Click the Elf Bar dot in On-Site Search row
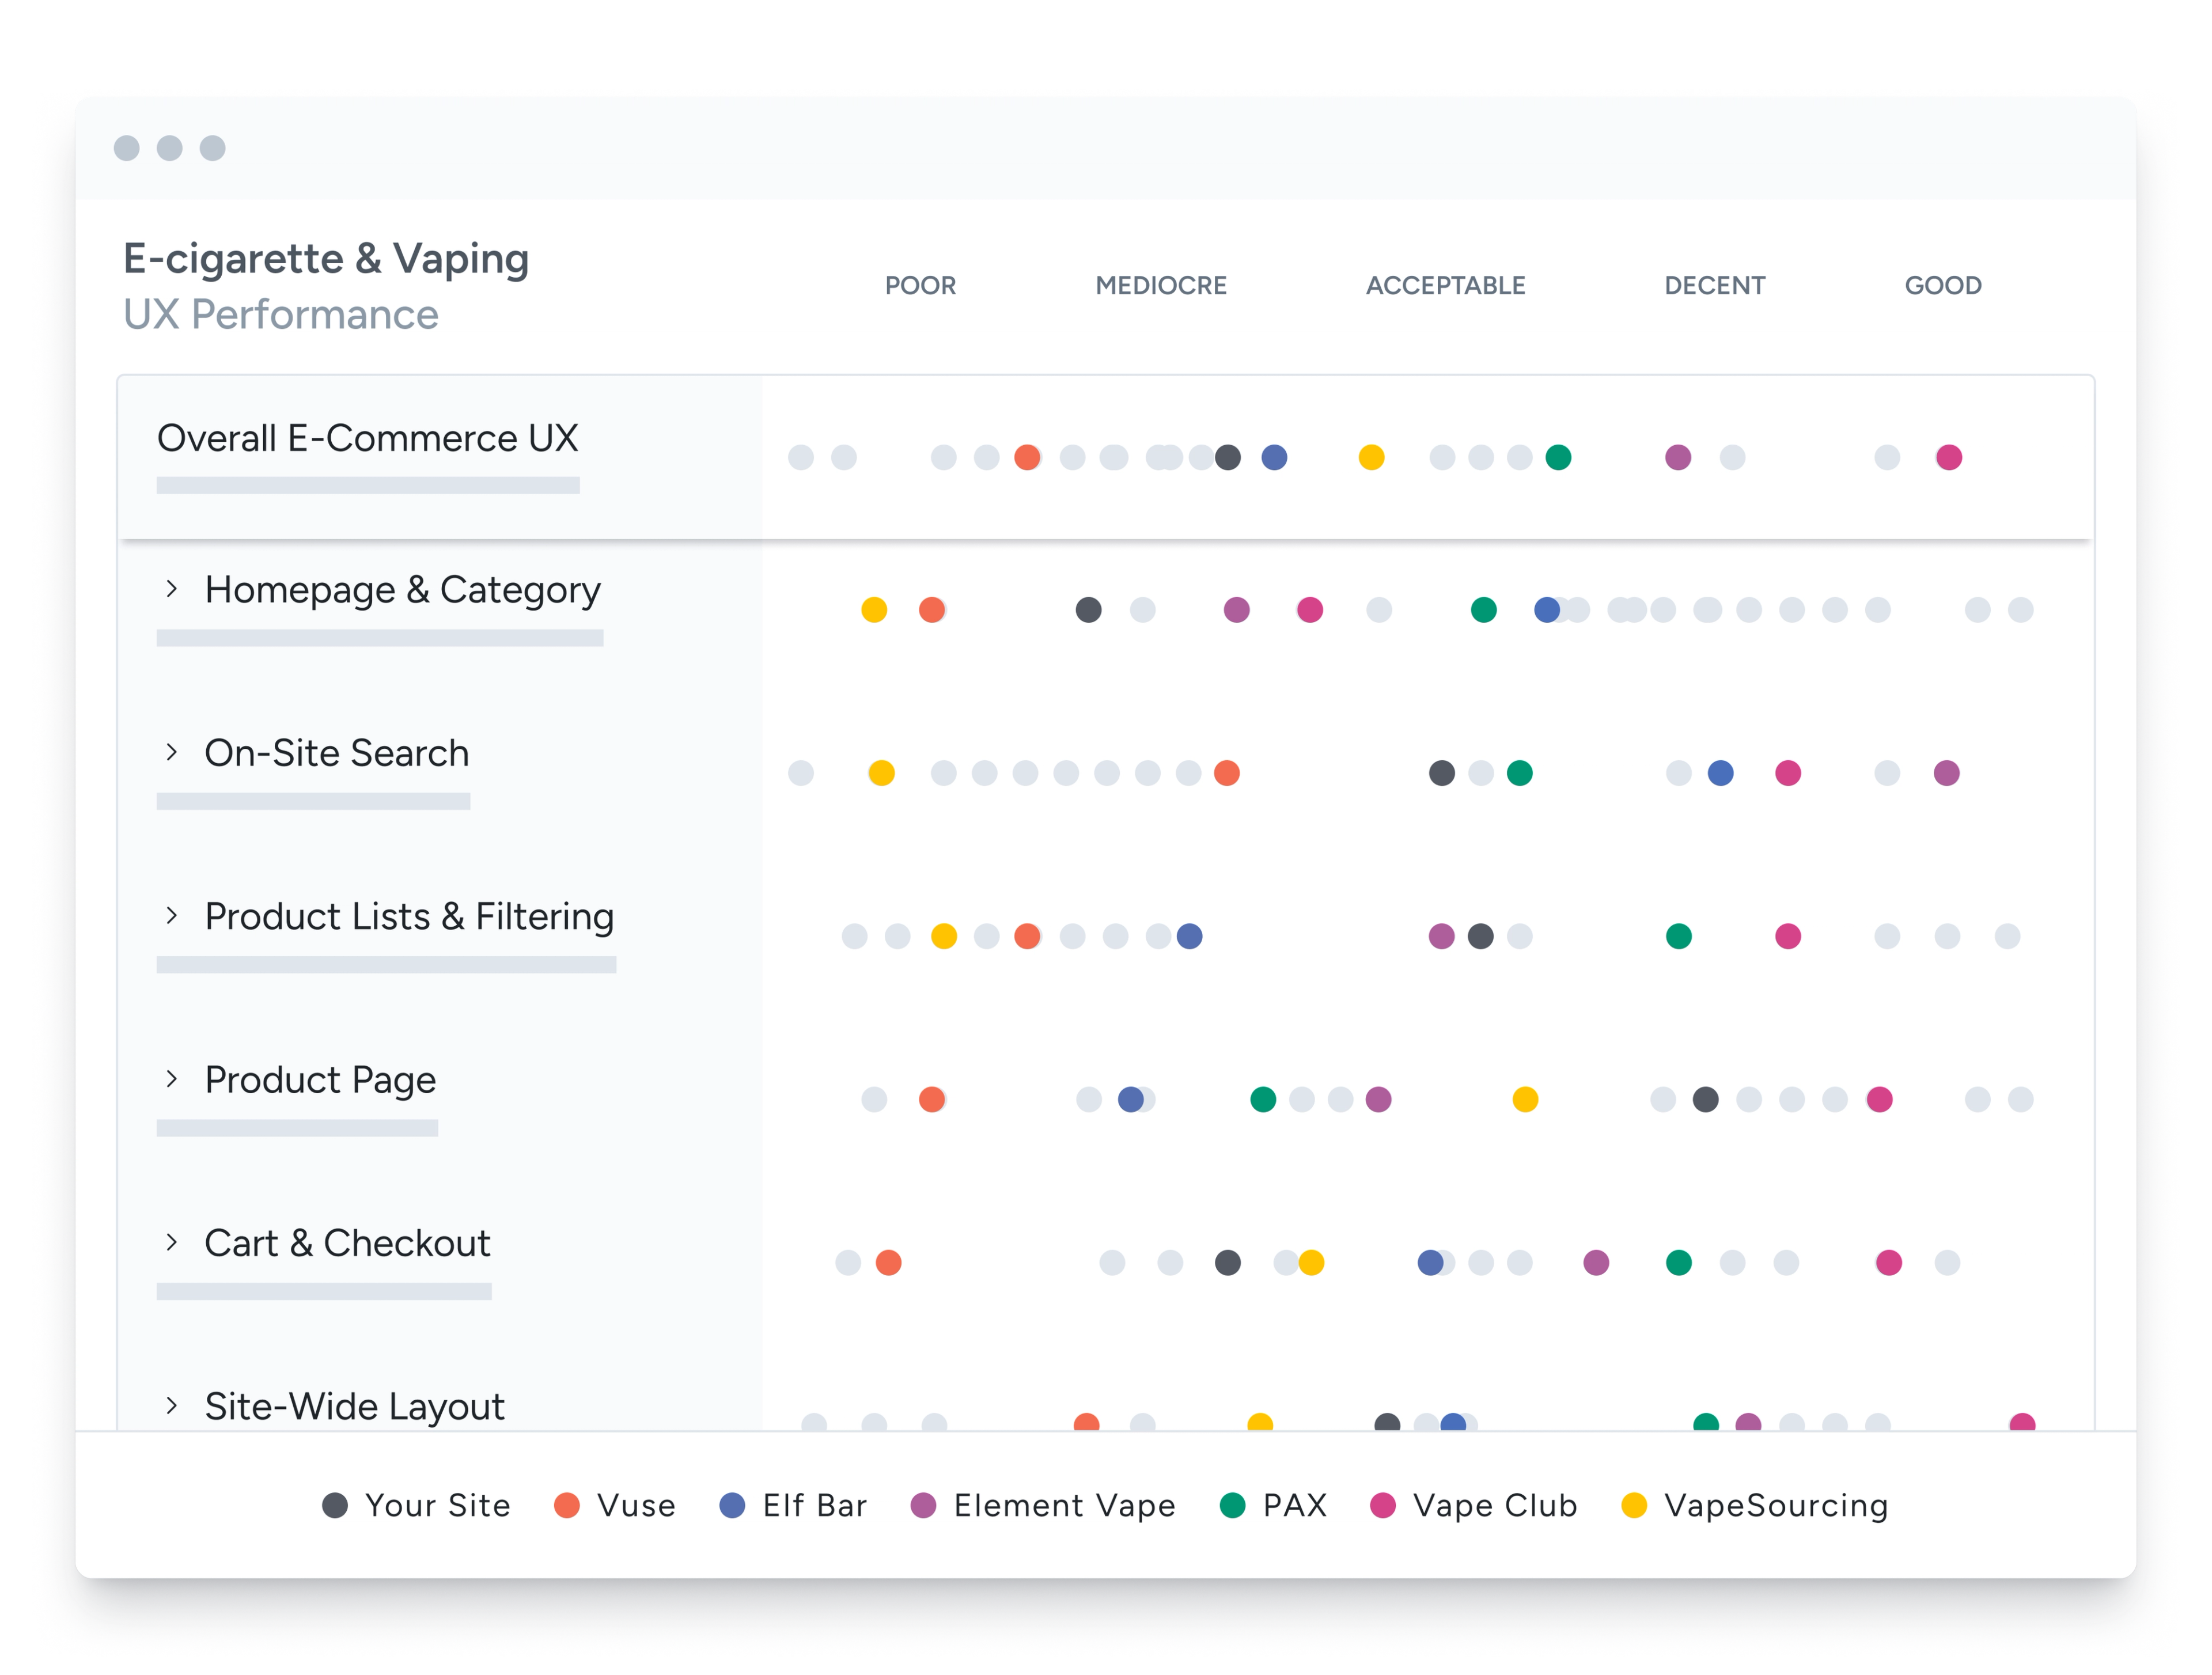2212x1675 pixels. pyautogui.click(x=1720, y=772)
